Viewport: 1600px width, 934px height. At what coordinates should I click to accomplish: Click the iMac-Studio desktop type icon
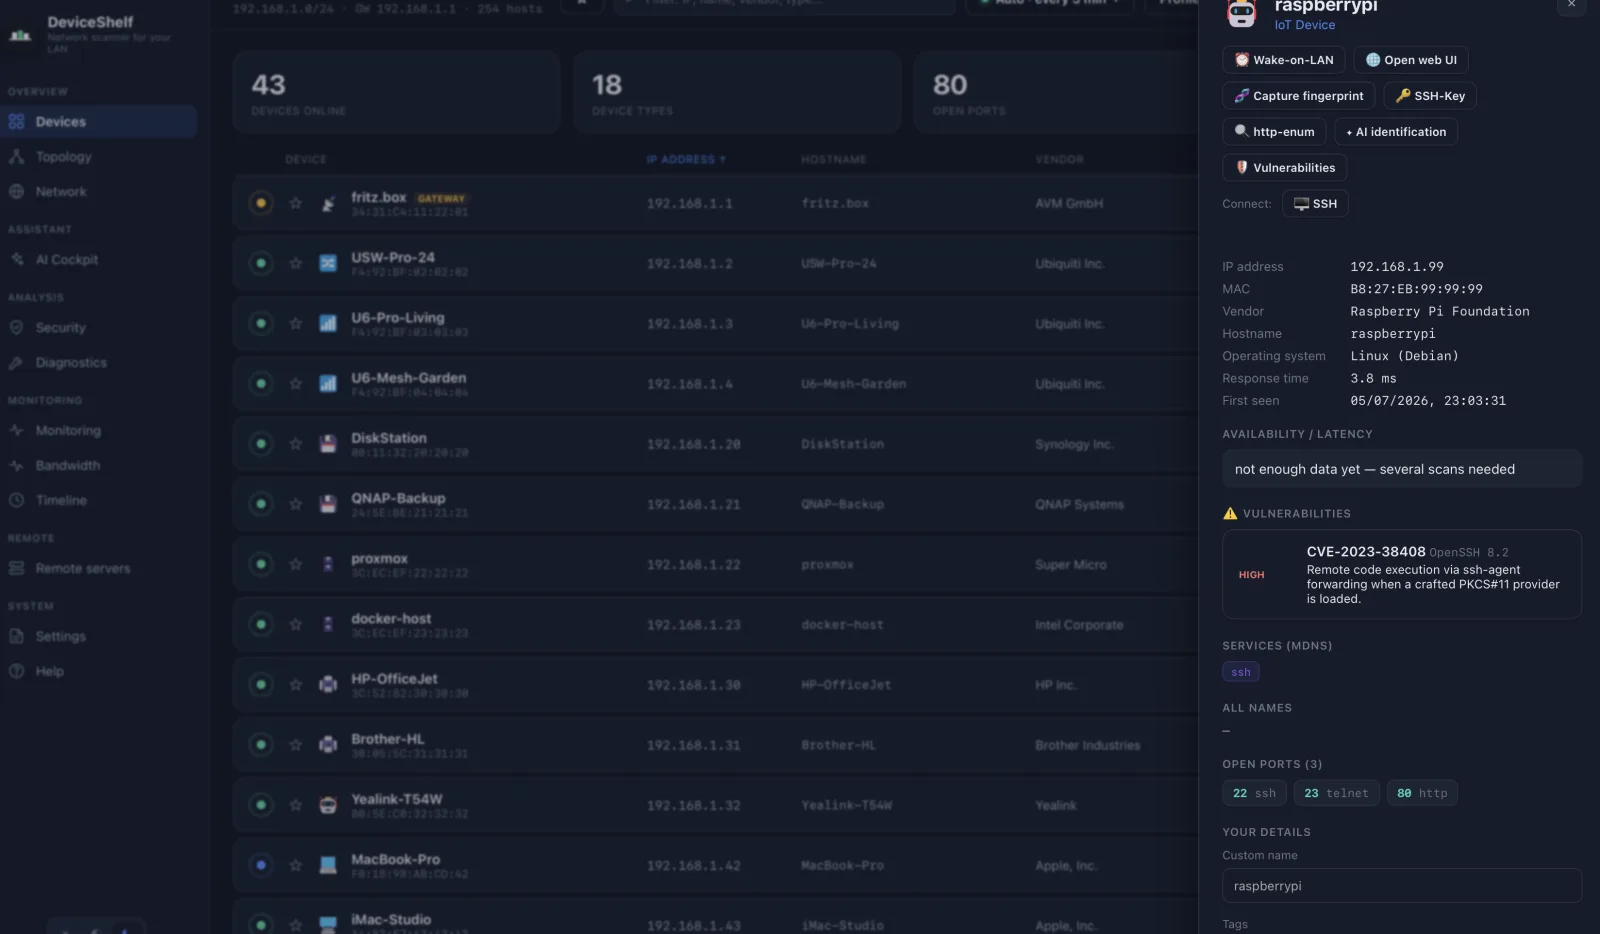pos(328,924)
